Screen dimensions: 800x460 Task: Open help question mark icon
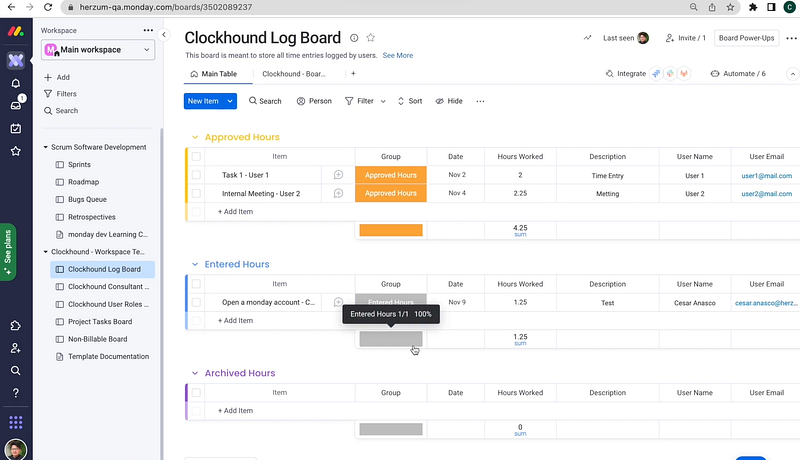pos(16,393)
